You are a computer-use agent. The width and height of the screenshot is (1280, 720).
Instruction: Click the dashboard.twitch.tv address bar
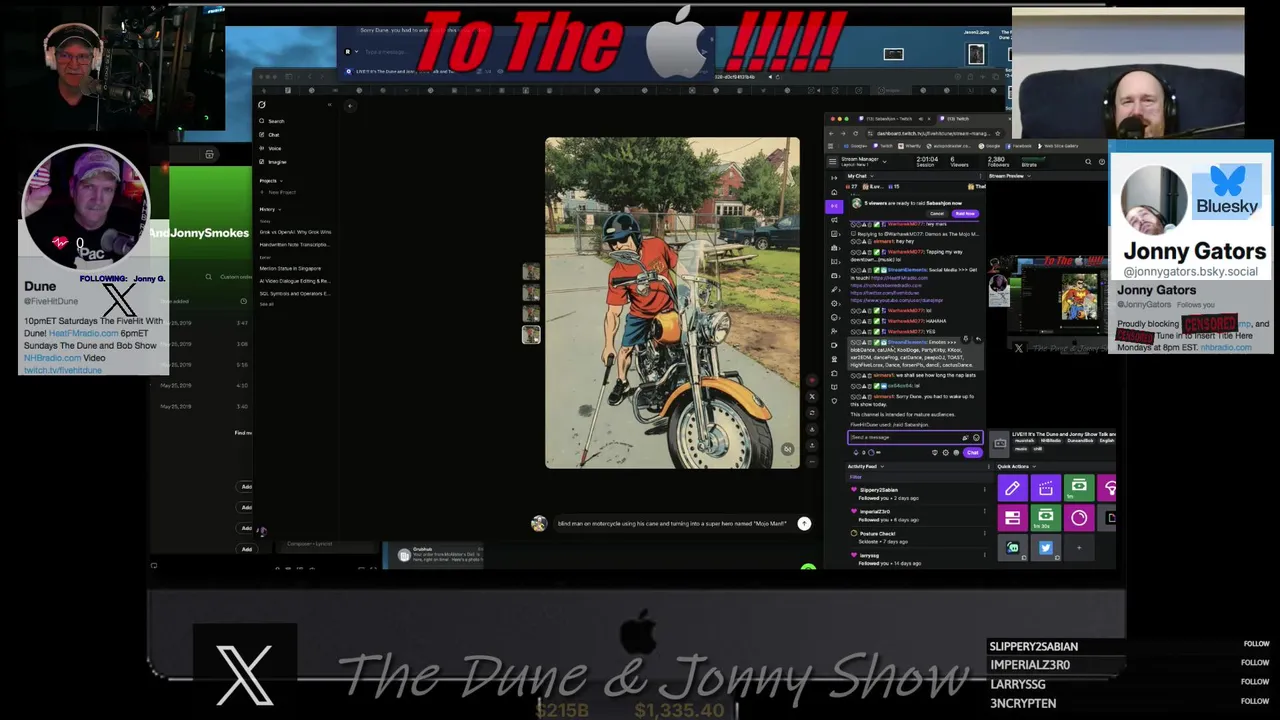click(x=934, y=133)
